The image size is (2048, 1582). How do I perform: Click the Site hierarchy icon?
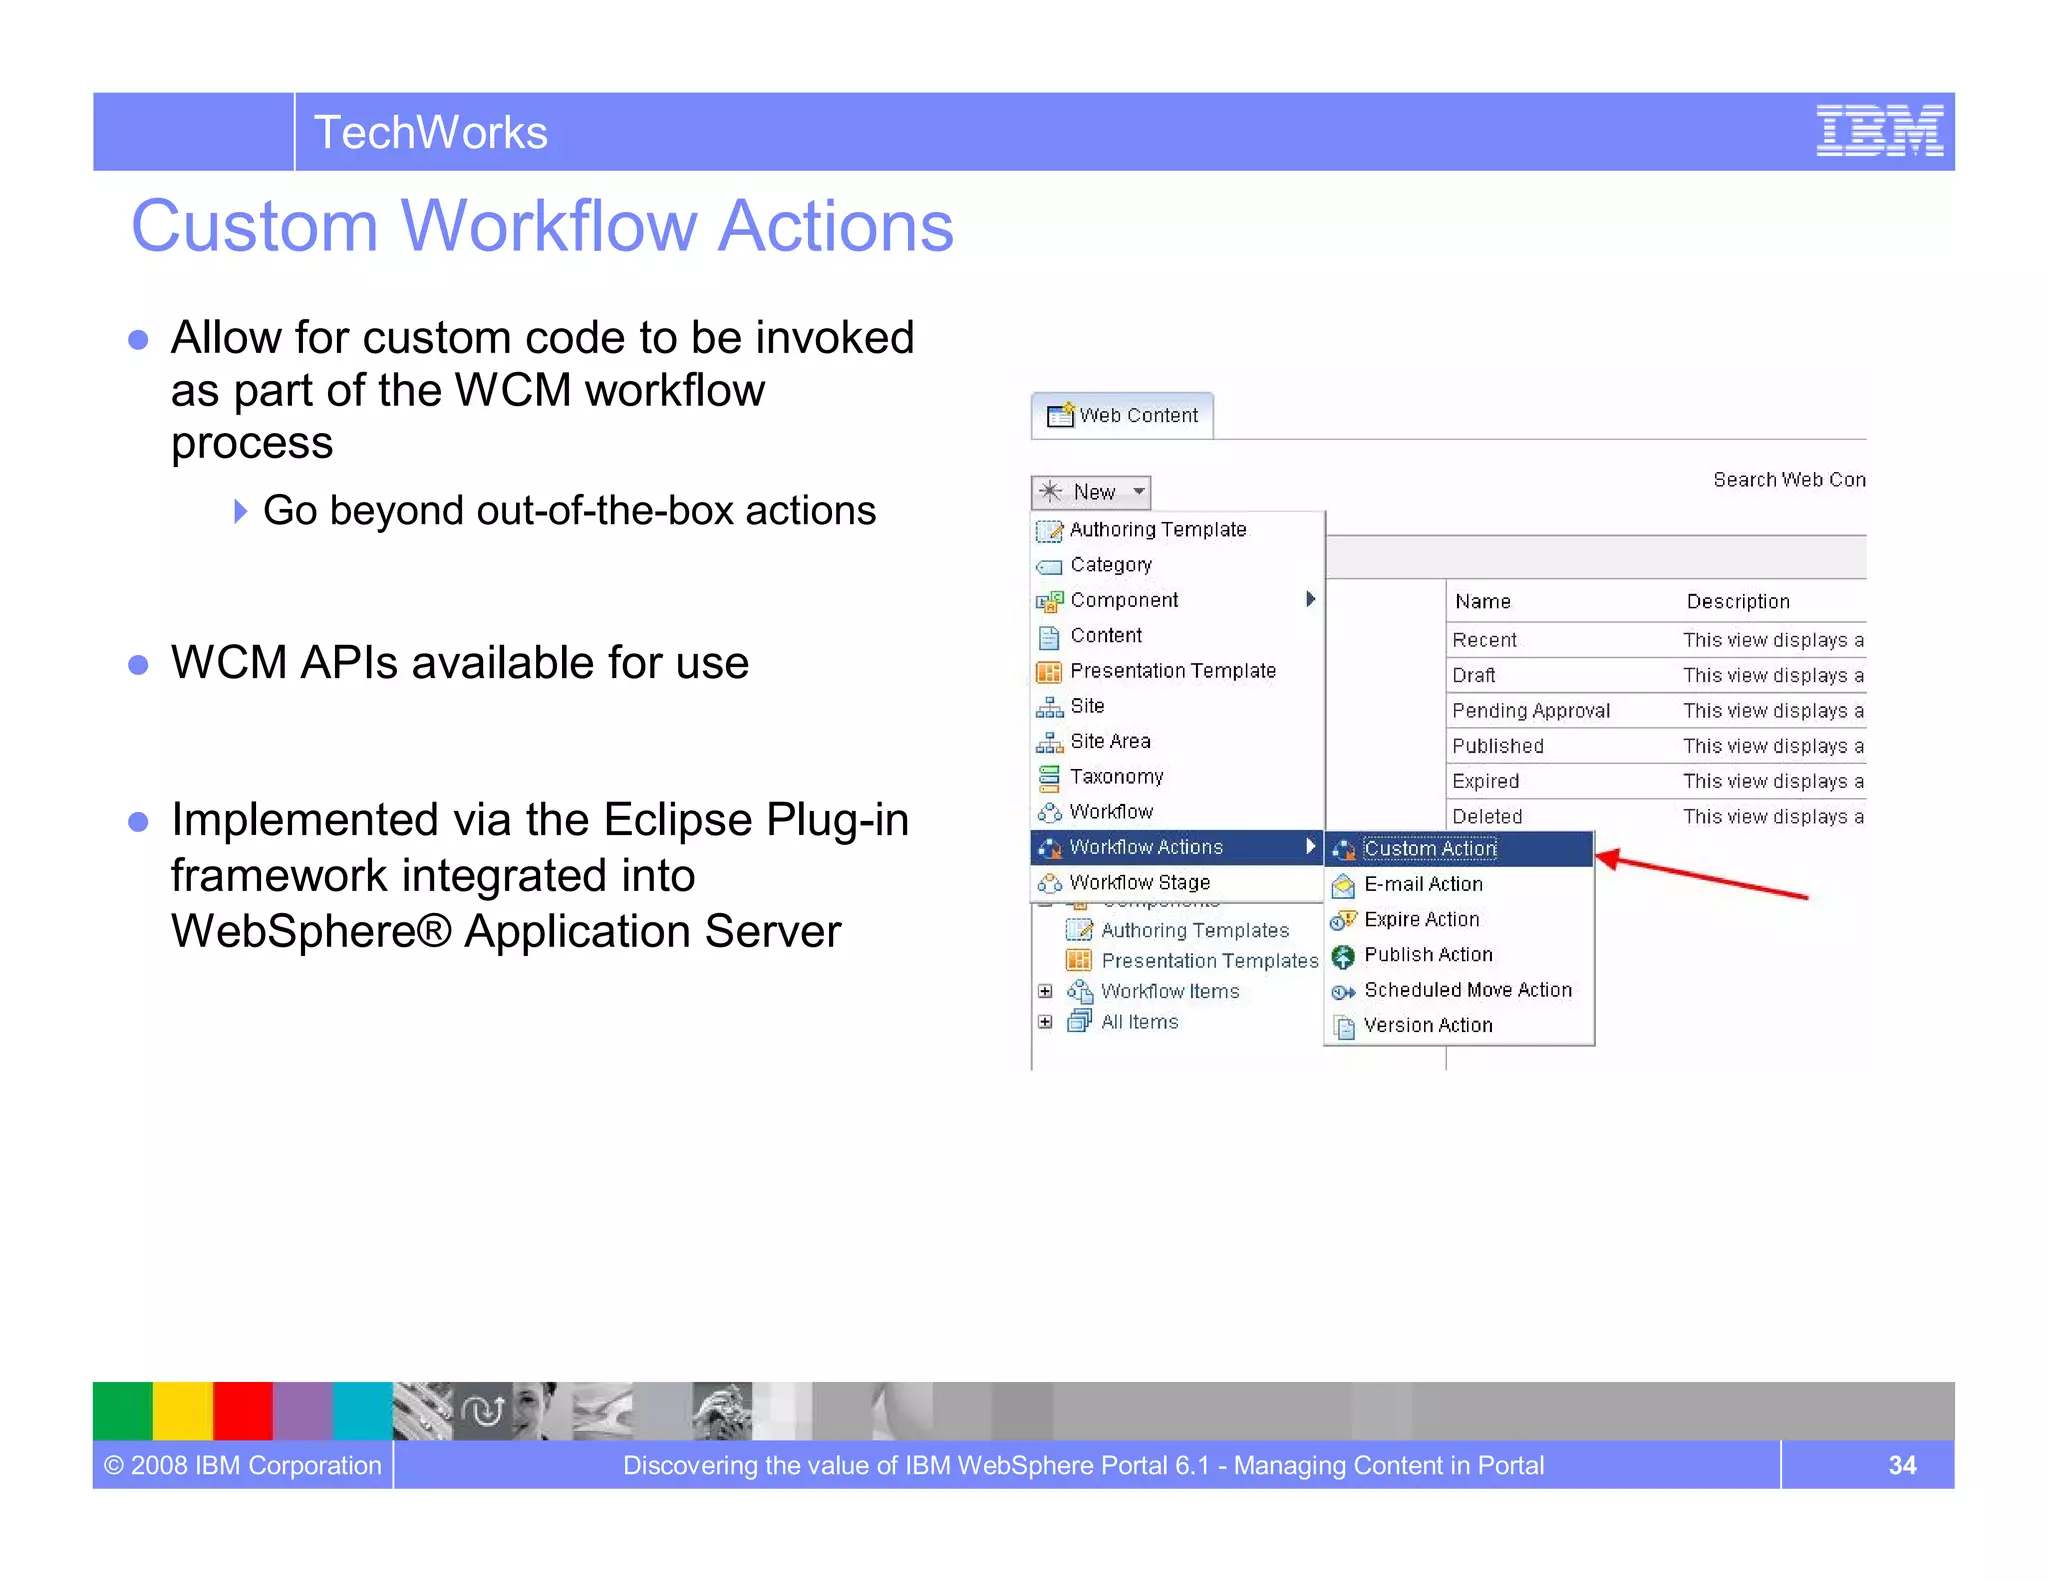(x=1049, y=708)
